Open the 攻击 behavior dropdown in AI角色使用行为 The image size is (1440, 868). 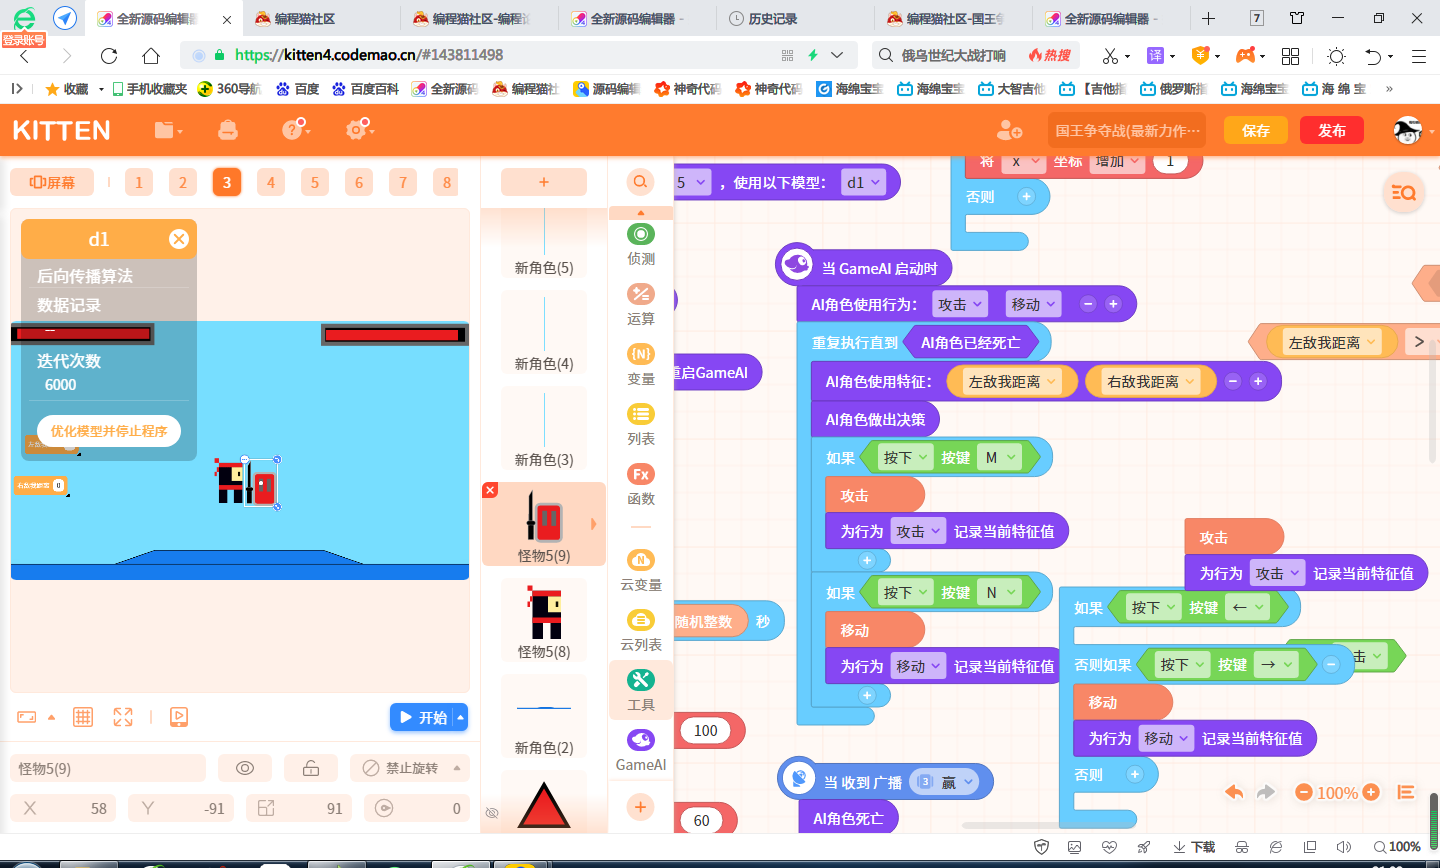961,304
